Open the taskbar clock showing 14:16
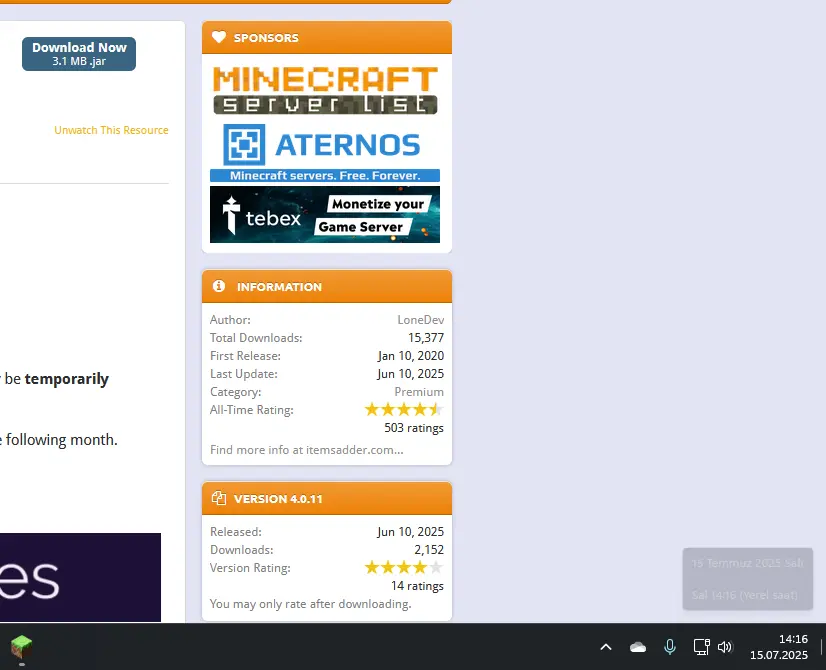This screenshot has width=826, height=670. (x=779, y=647)
